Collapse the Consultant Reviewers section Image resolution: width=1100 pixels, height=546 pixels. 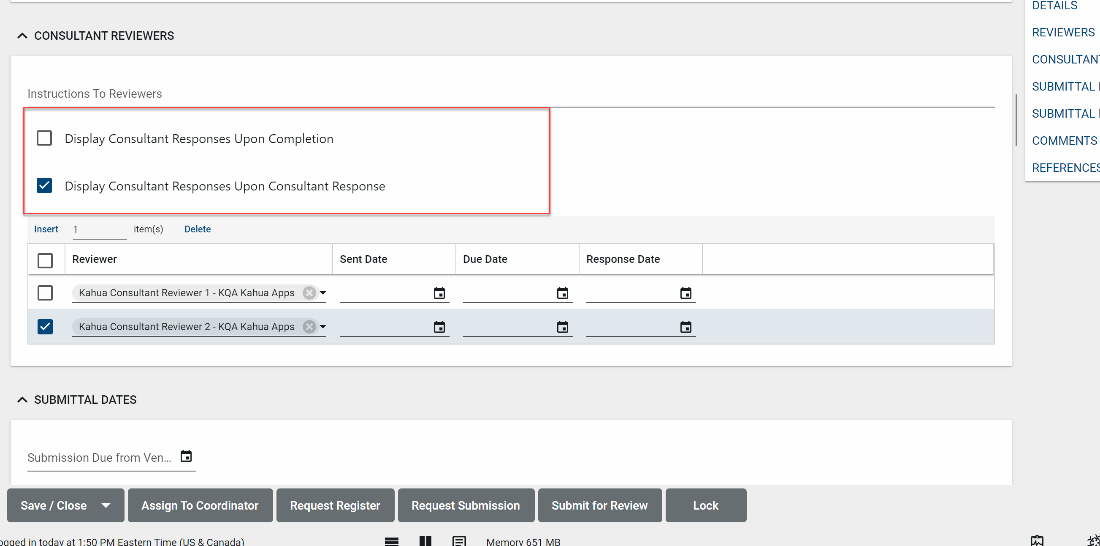coord(22,36)
